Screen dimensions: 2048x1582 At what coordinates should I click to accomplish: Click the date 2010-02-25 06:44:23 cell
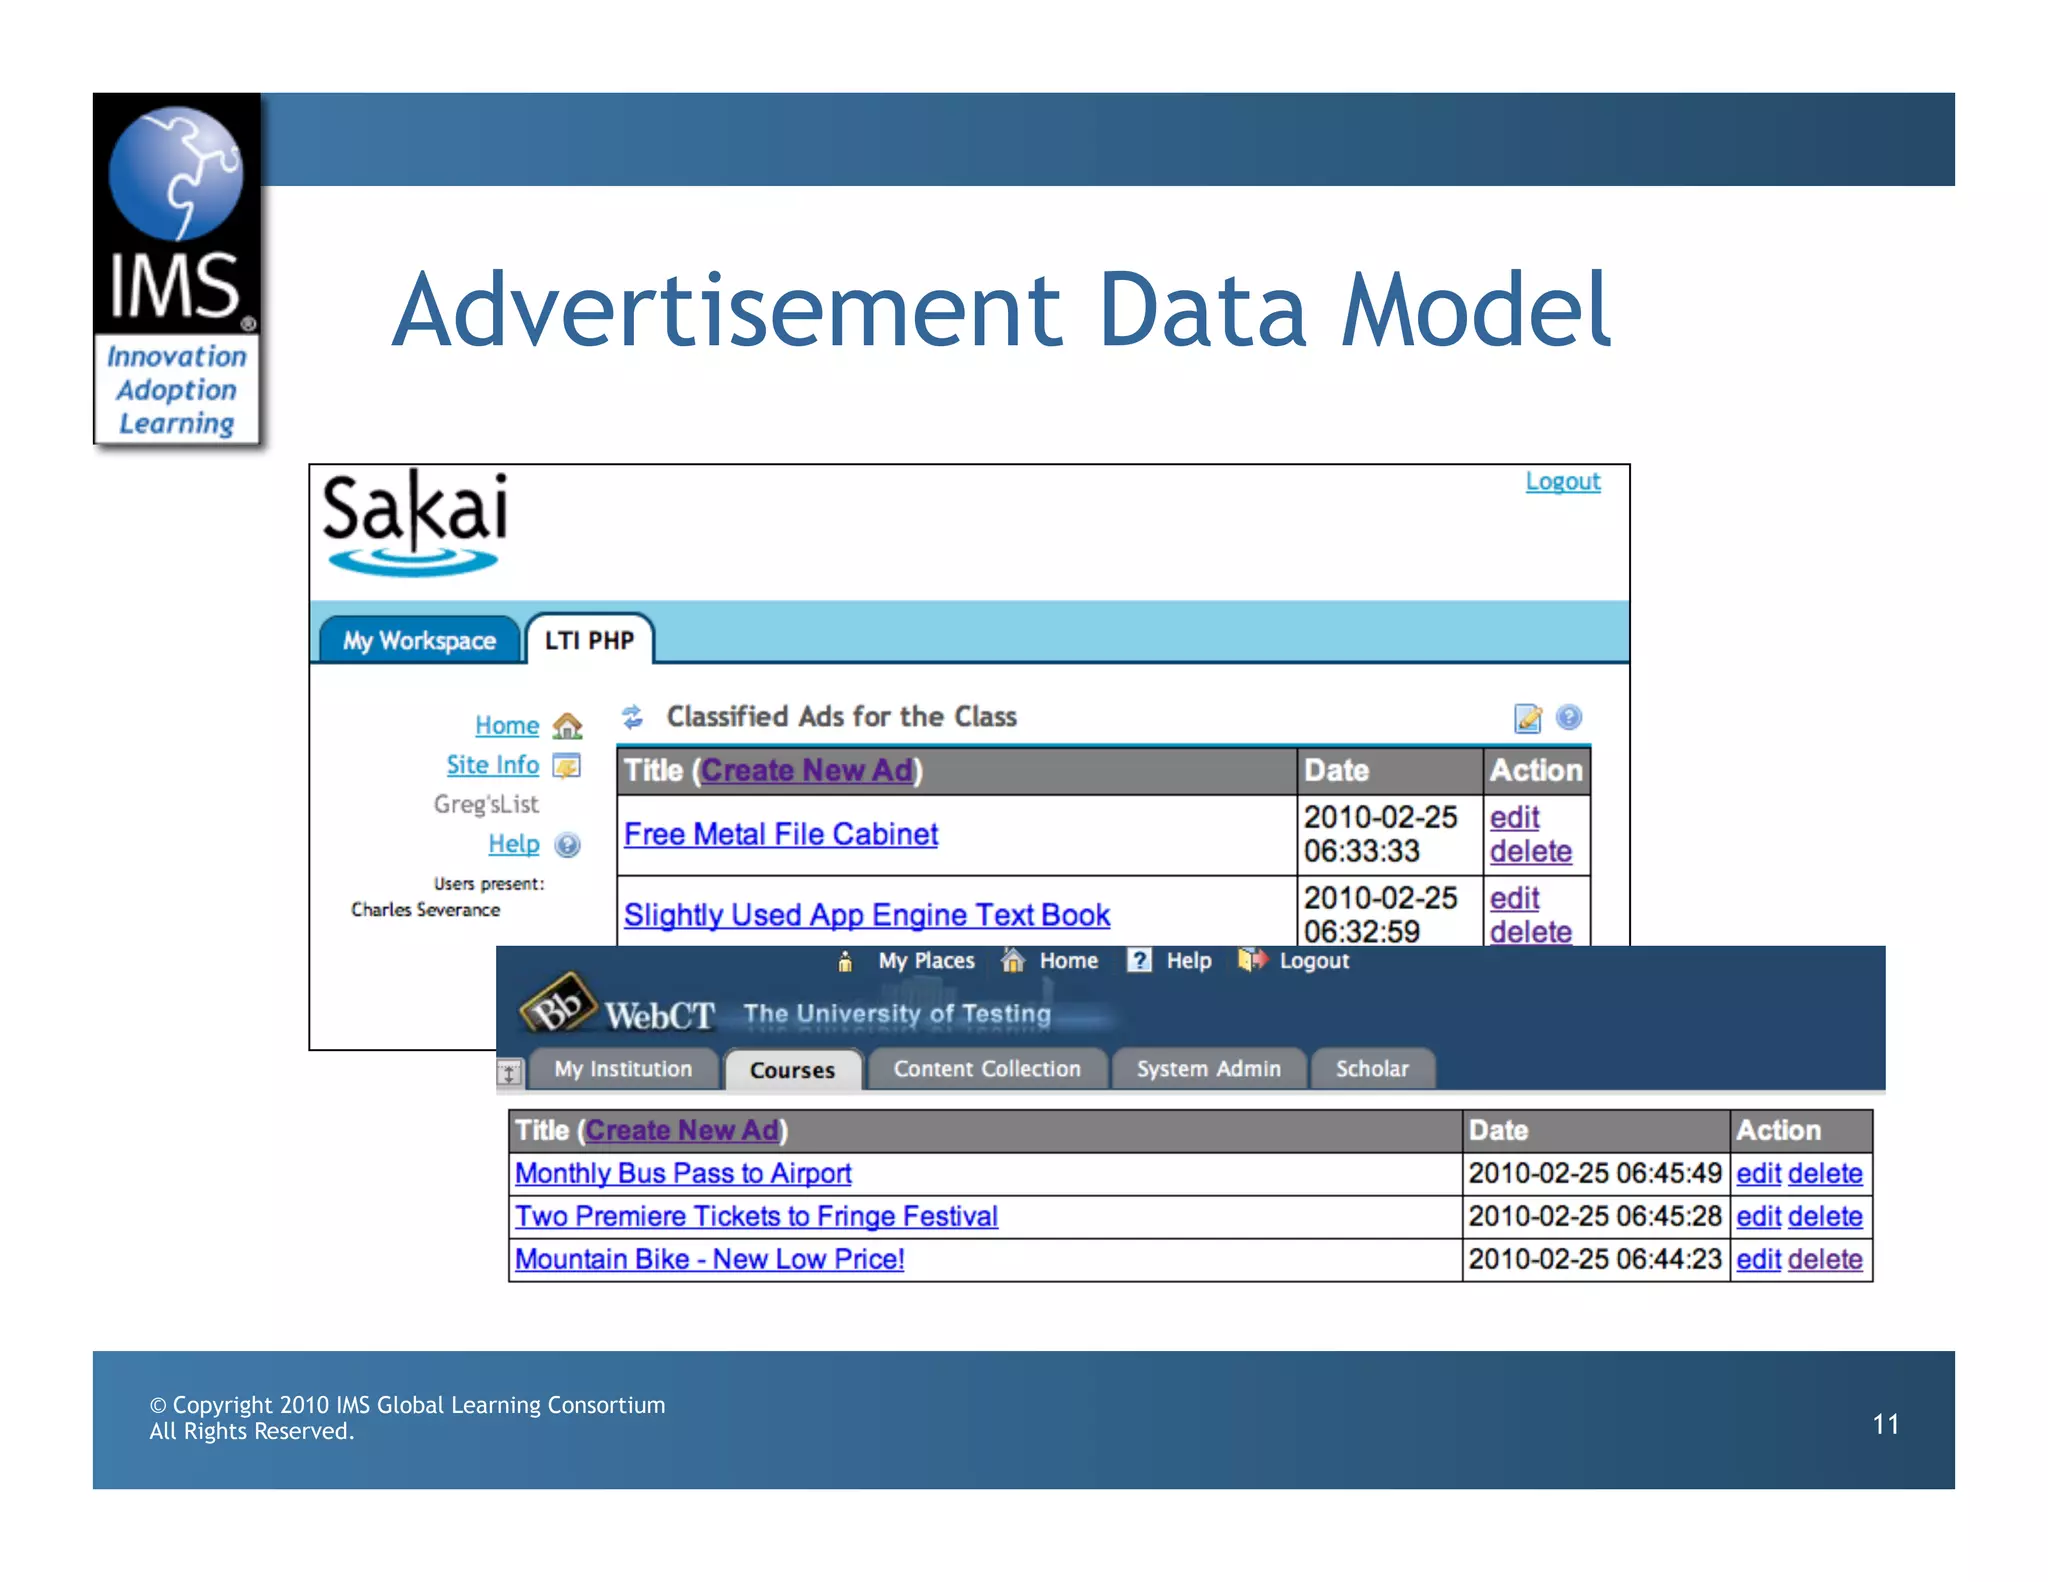[1595, 1259]
